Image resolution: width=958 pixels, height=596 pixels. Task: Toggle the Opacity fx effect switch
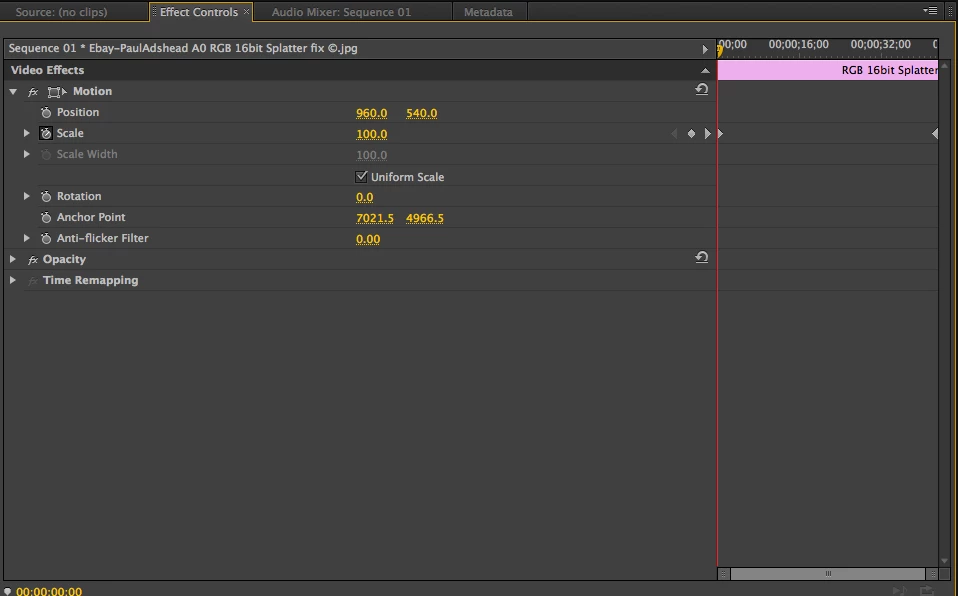point(33,260)
